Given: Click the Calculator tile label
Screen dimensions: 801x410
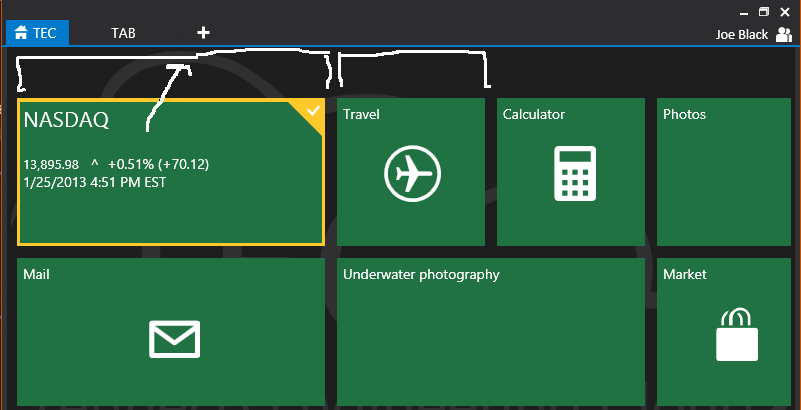Looking at the screenshot, I should 534,114.
